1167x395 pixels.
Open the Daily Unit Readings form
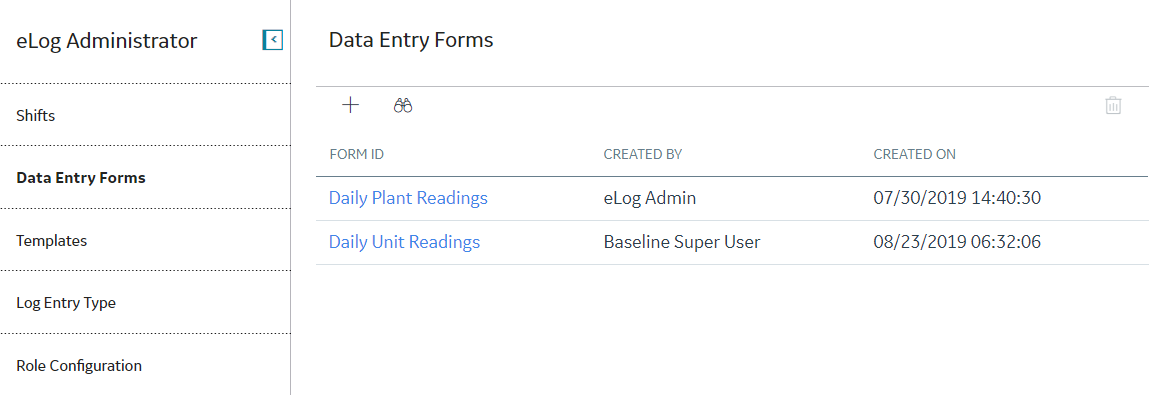tap(404, 242)
